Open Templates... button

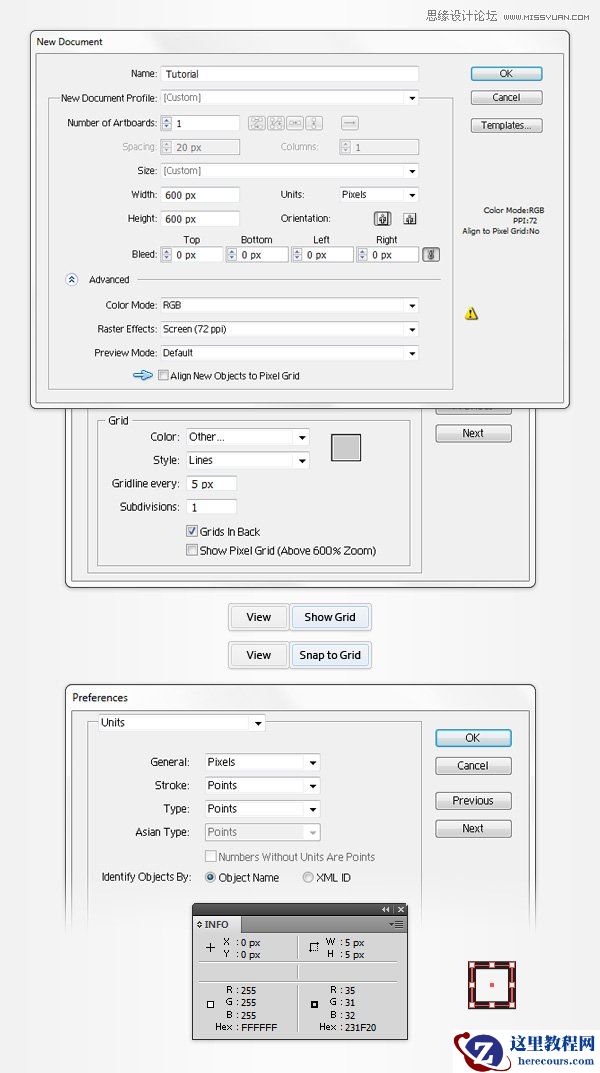[506, 125]
